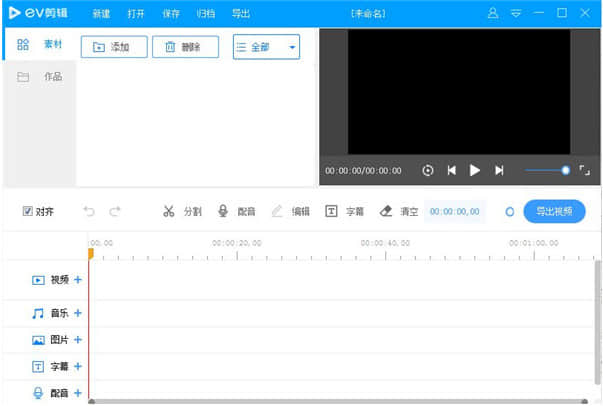Click the add (添加) material button
Viewport: 603px width, 406px height.
coord(114,47)
